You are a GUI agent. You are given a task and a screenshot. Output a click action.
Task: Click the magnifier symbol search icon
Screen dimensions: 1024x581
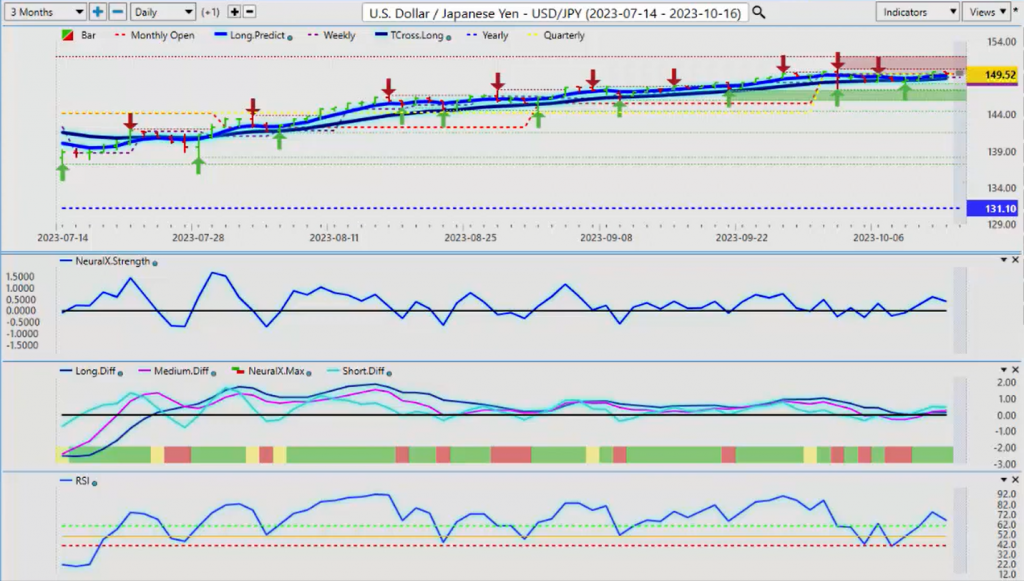tap(759, 12)
